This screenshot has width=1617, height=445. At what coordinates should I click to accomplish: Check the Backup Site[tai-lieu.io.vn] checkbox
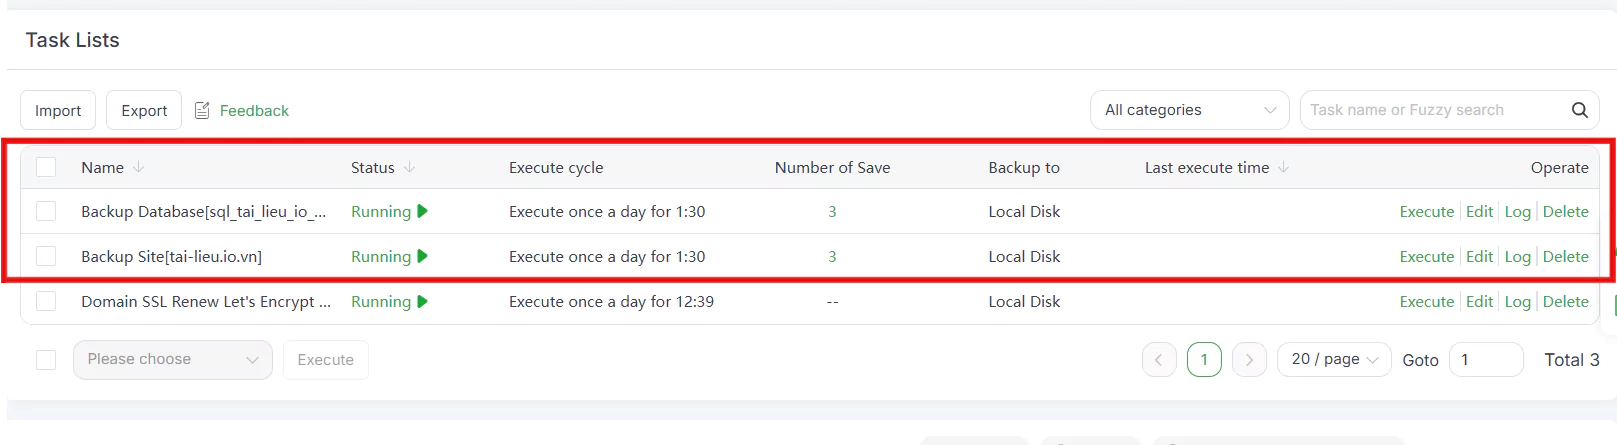coord(46,256)
